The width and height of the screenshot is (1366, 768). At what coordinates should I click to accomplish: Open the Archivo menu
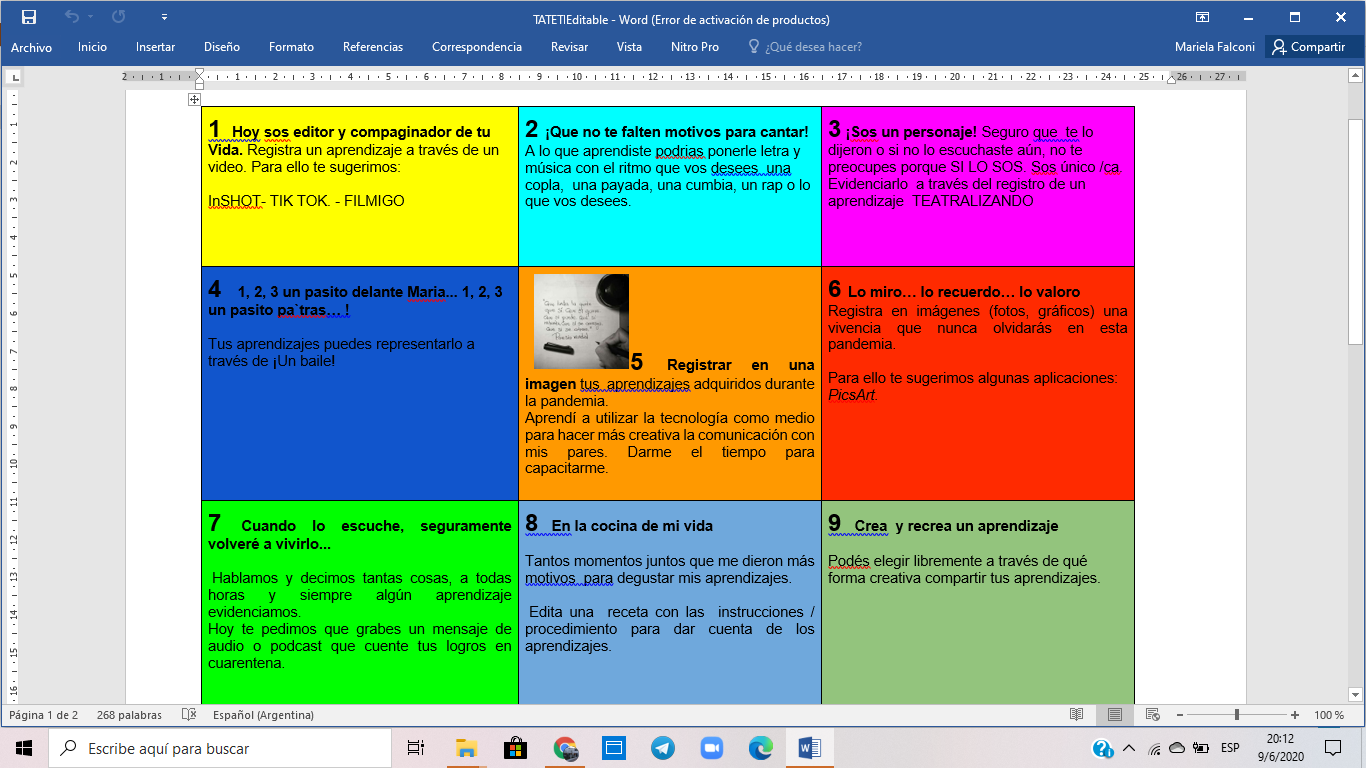pyautogui.click(x=31, y=47)
